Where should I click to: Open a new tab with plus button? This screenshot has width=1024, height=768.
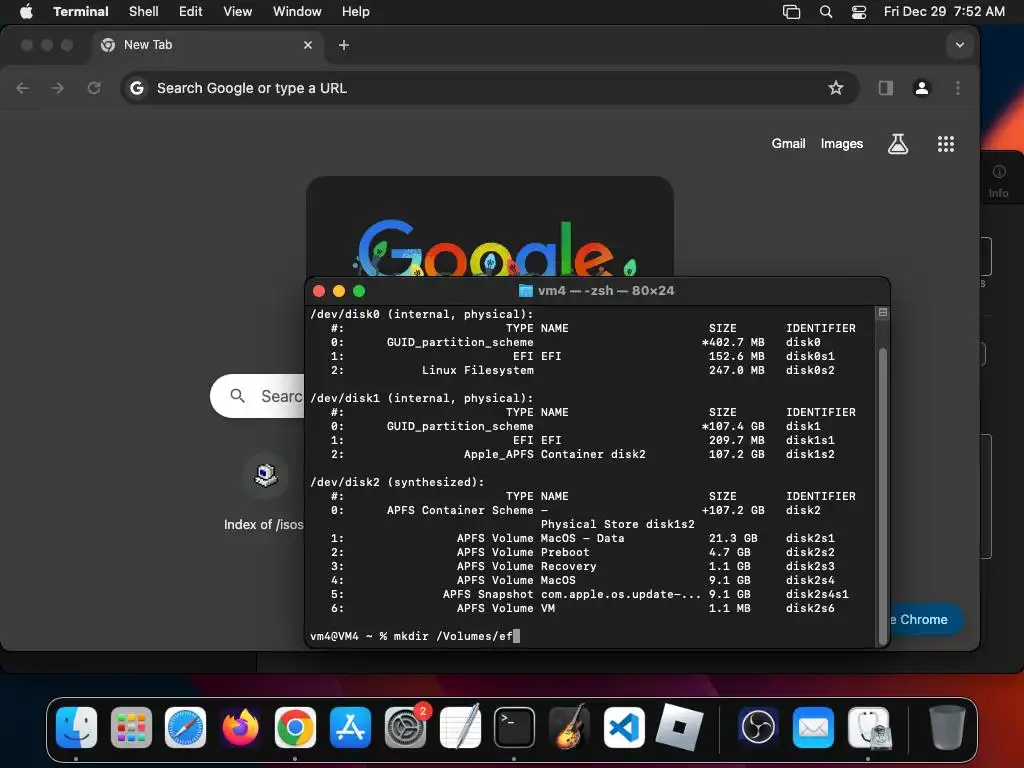click(x=344, y=45)
